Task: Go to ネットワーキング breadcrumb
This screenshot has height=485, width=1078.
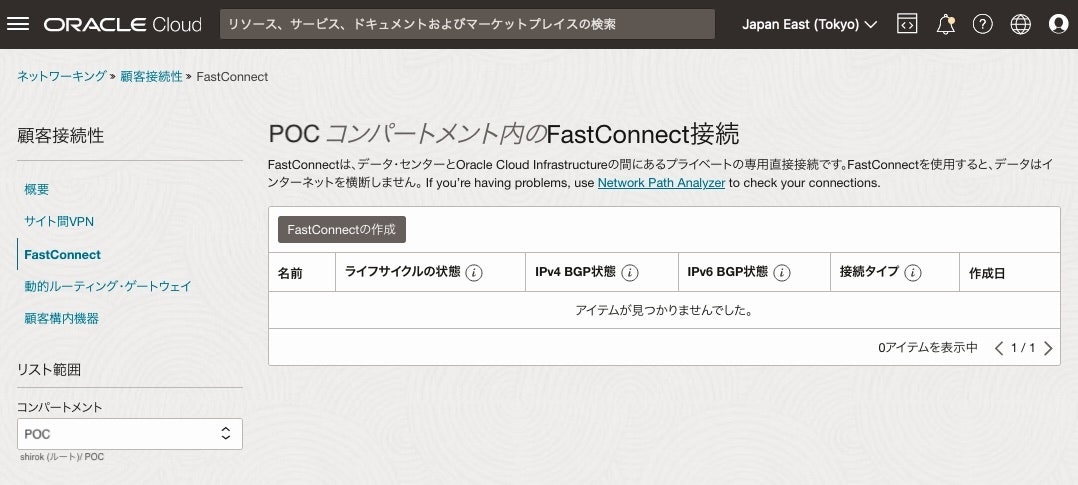Action: [x=62, y=76]
